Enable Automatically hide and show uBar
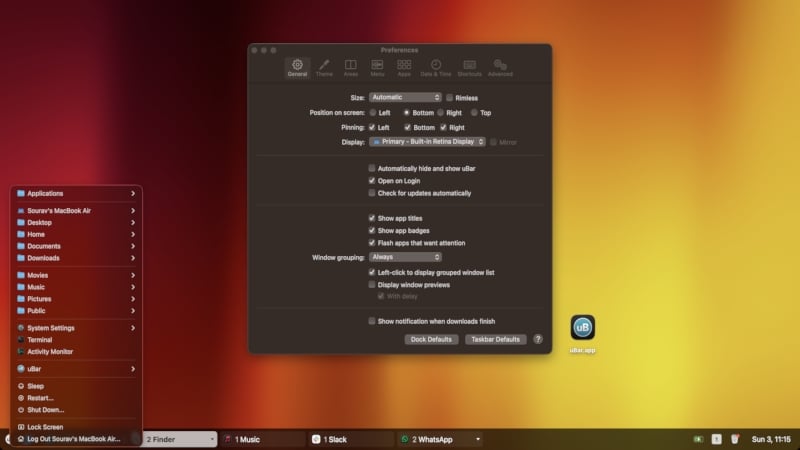800x450 pixels. tap(372, 168)
